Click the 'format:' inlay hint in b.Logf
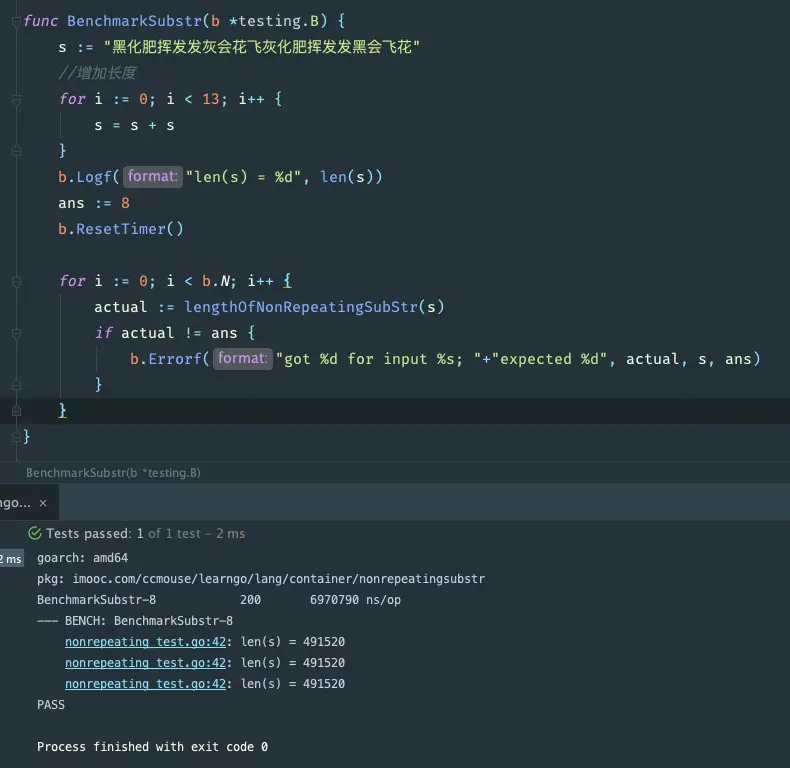790x768 pixels. (153, 176)
